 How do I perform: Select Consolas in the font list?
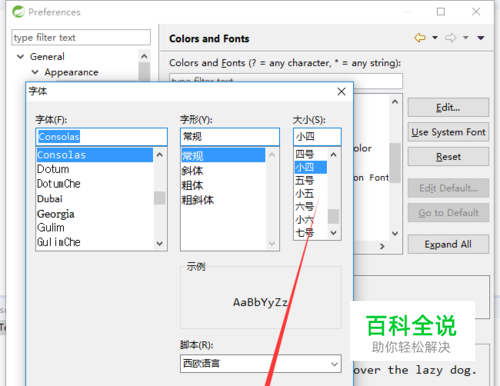(x=95, y=155)
